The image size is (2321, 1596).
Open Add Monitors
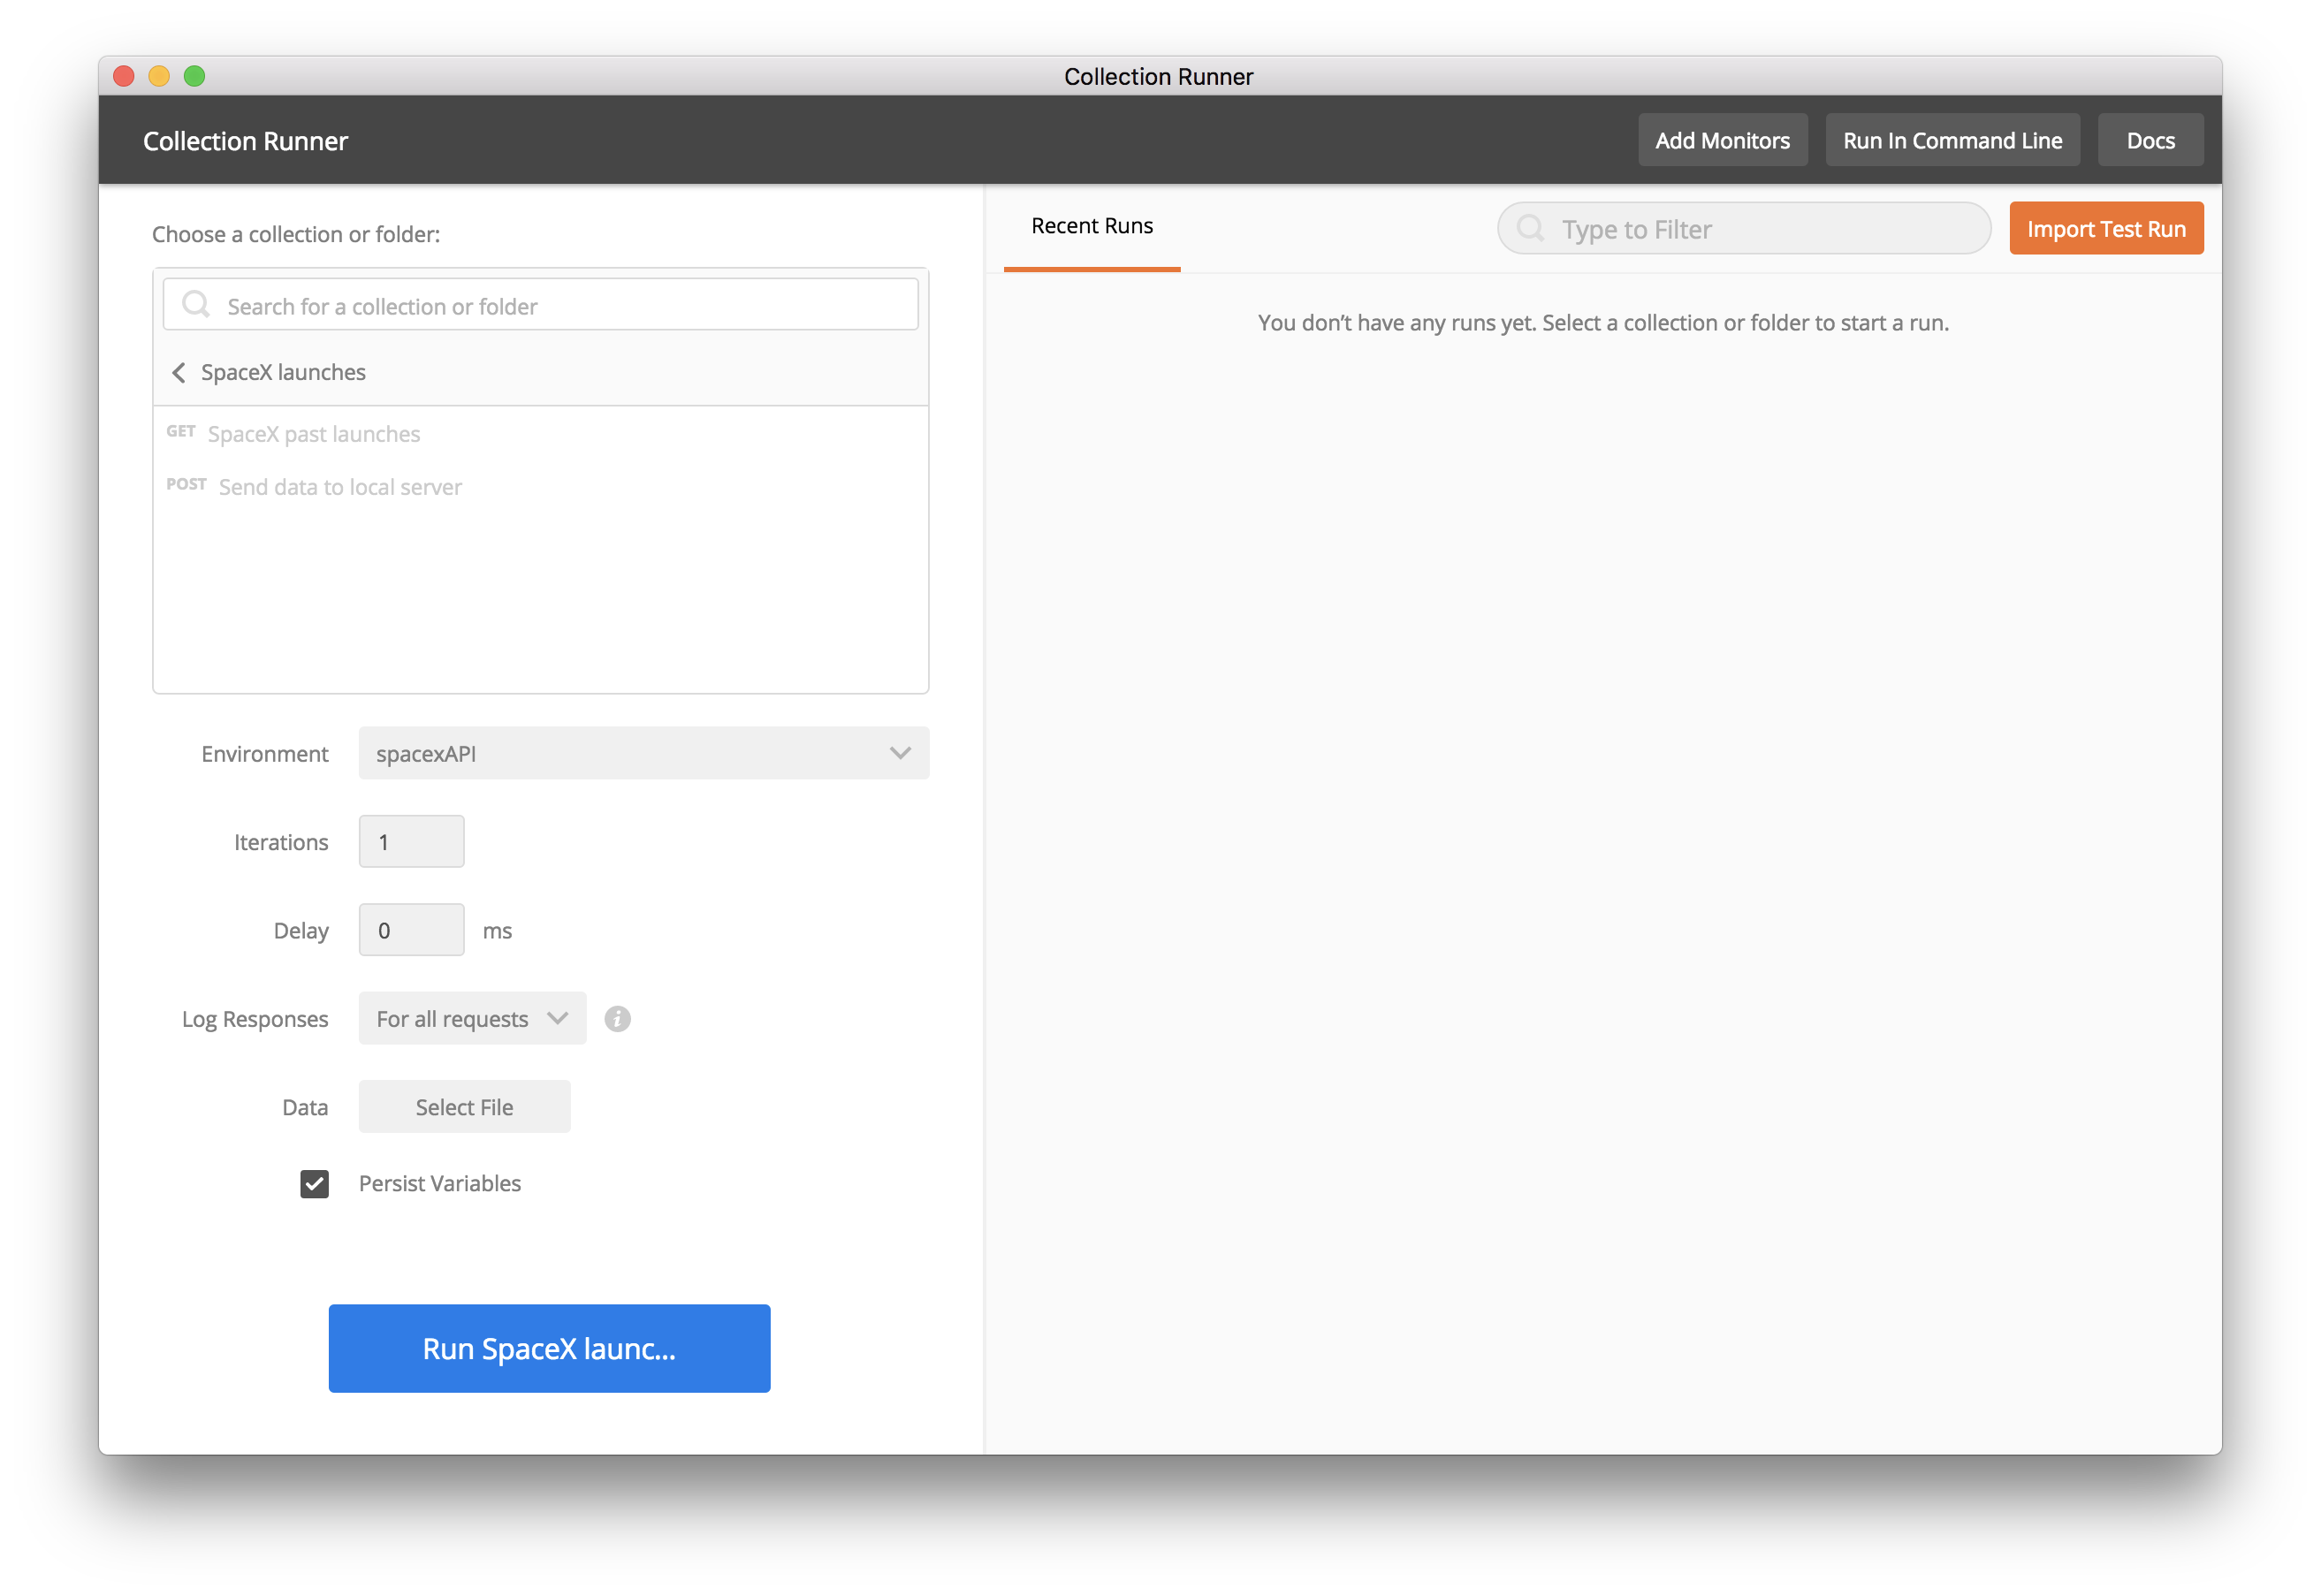(1721, 140)
